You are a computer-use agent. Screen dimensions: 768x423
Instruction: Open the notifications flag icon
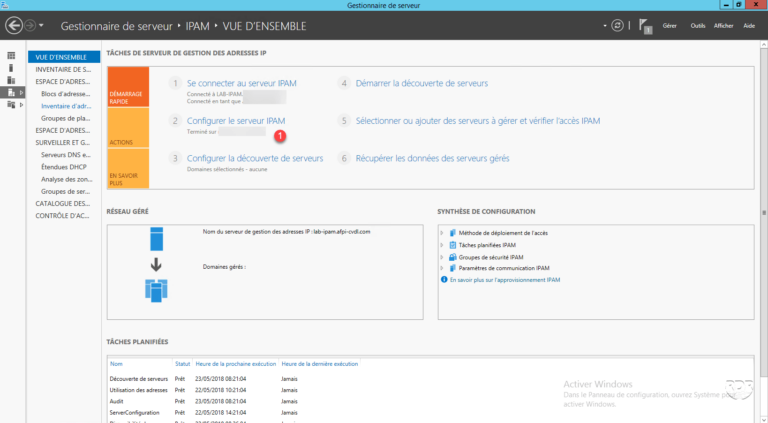[x=647, y=26]
